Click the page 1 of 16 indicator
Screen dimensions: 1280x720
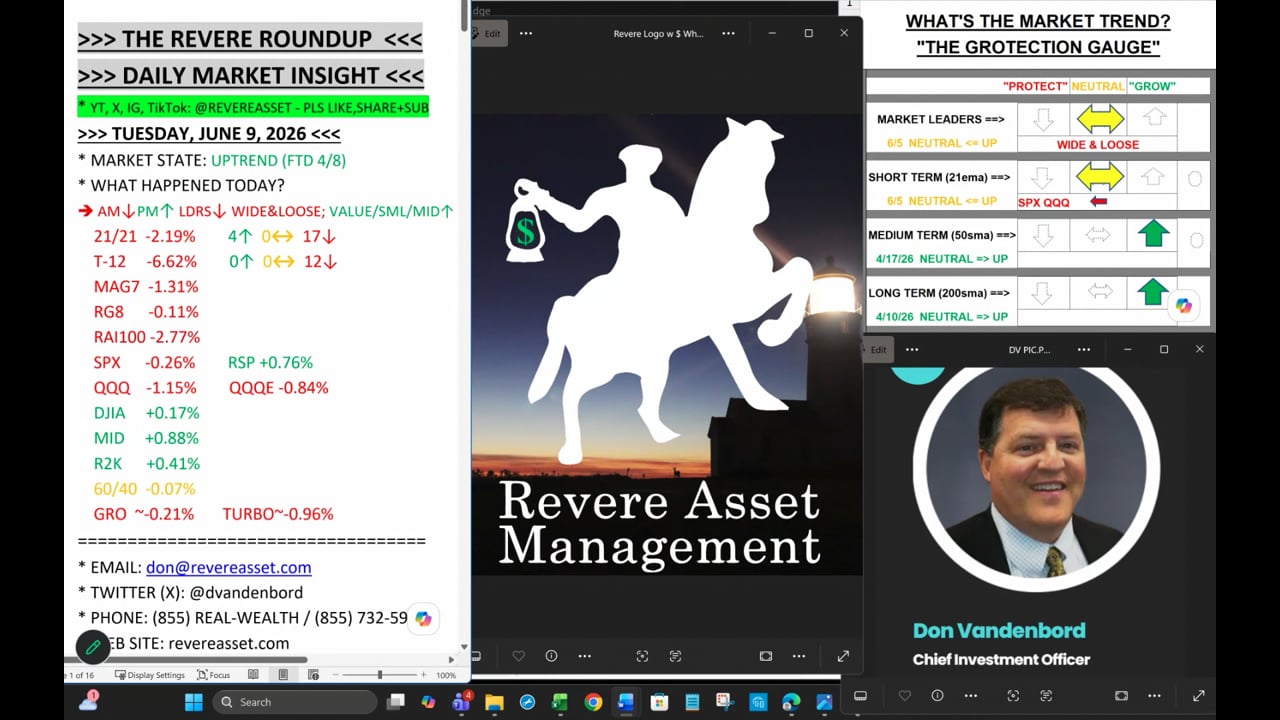click(80, 675)
